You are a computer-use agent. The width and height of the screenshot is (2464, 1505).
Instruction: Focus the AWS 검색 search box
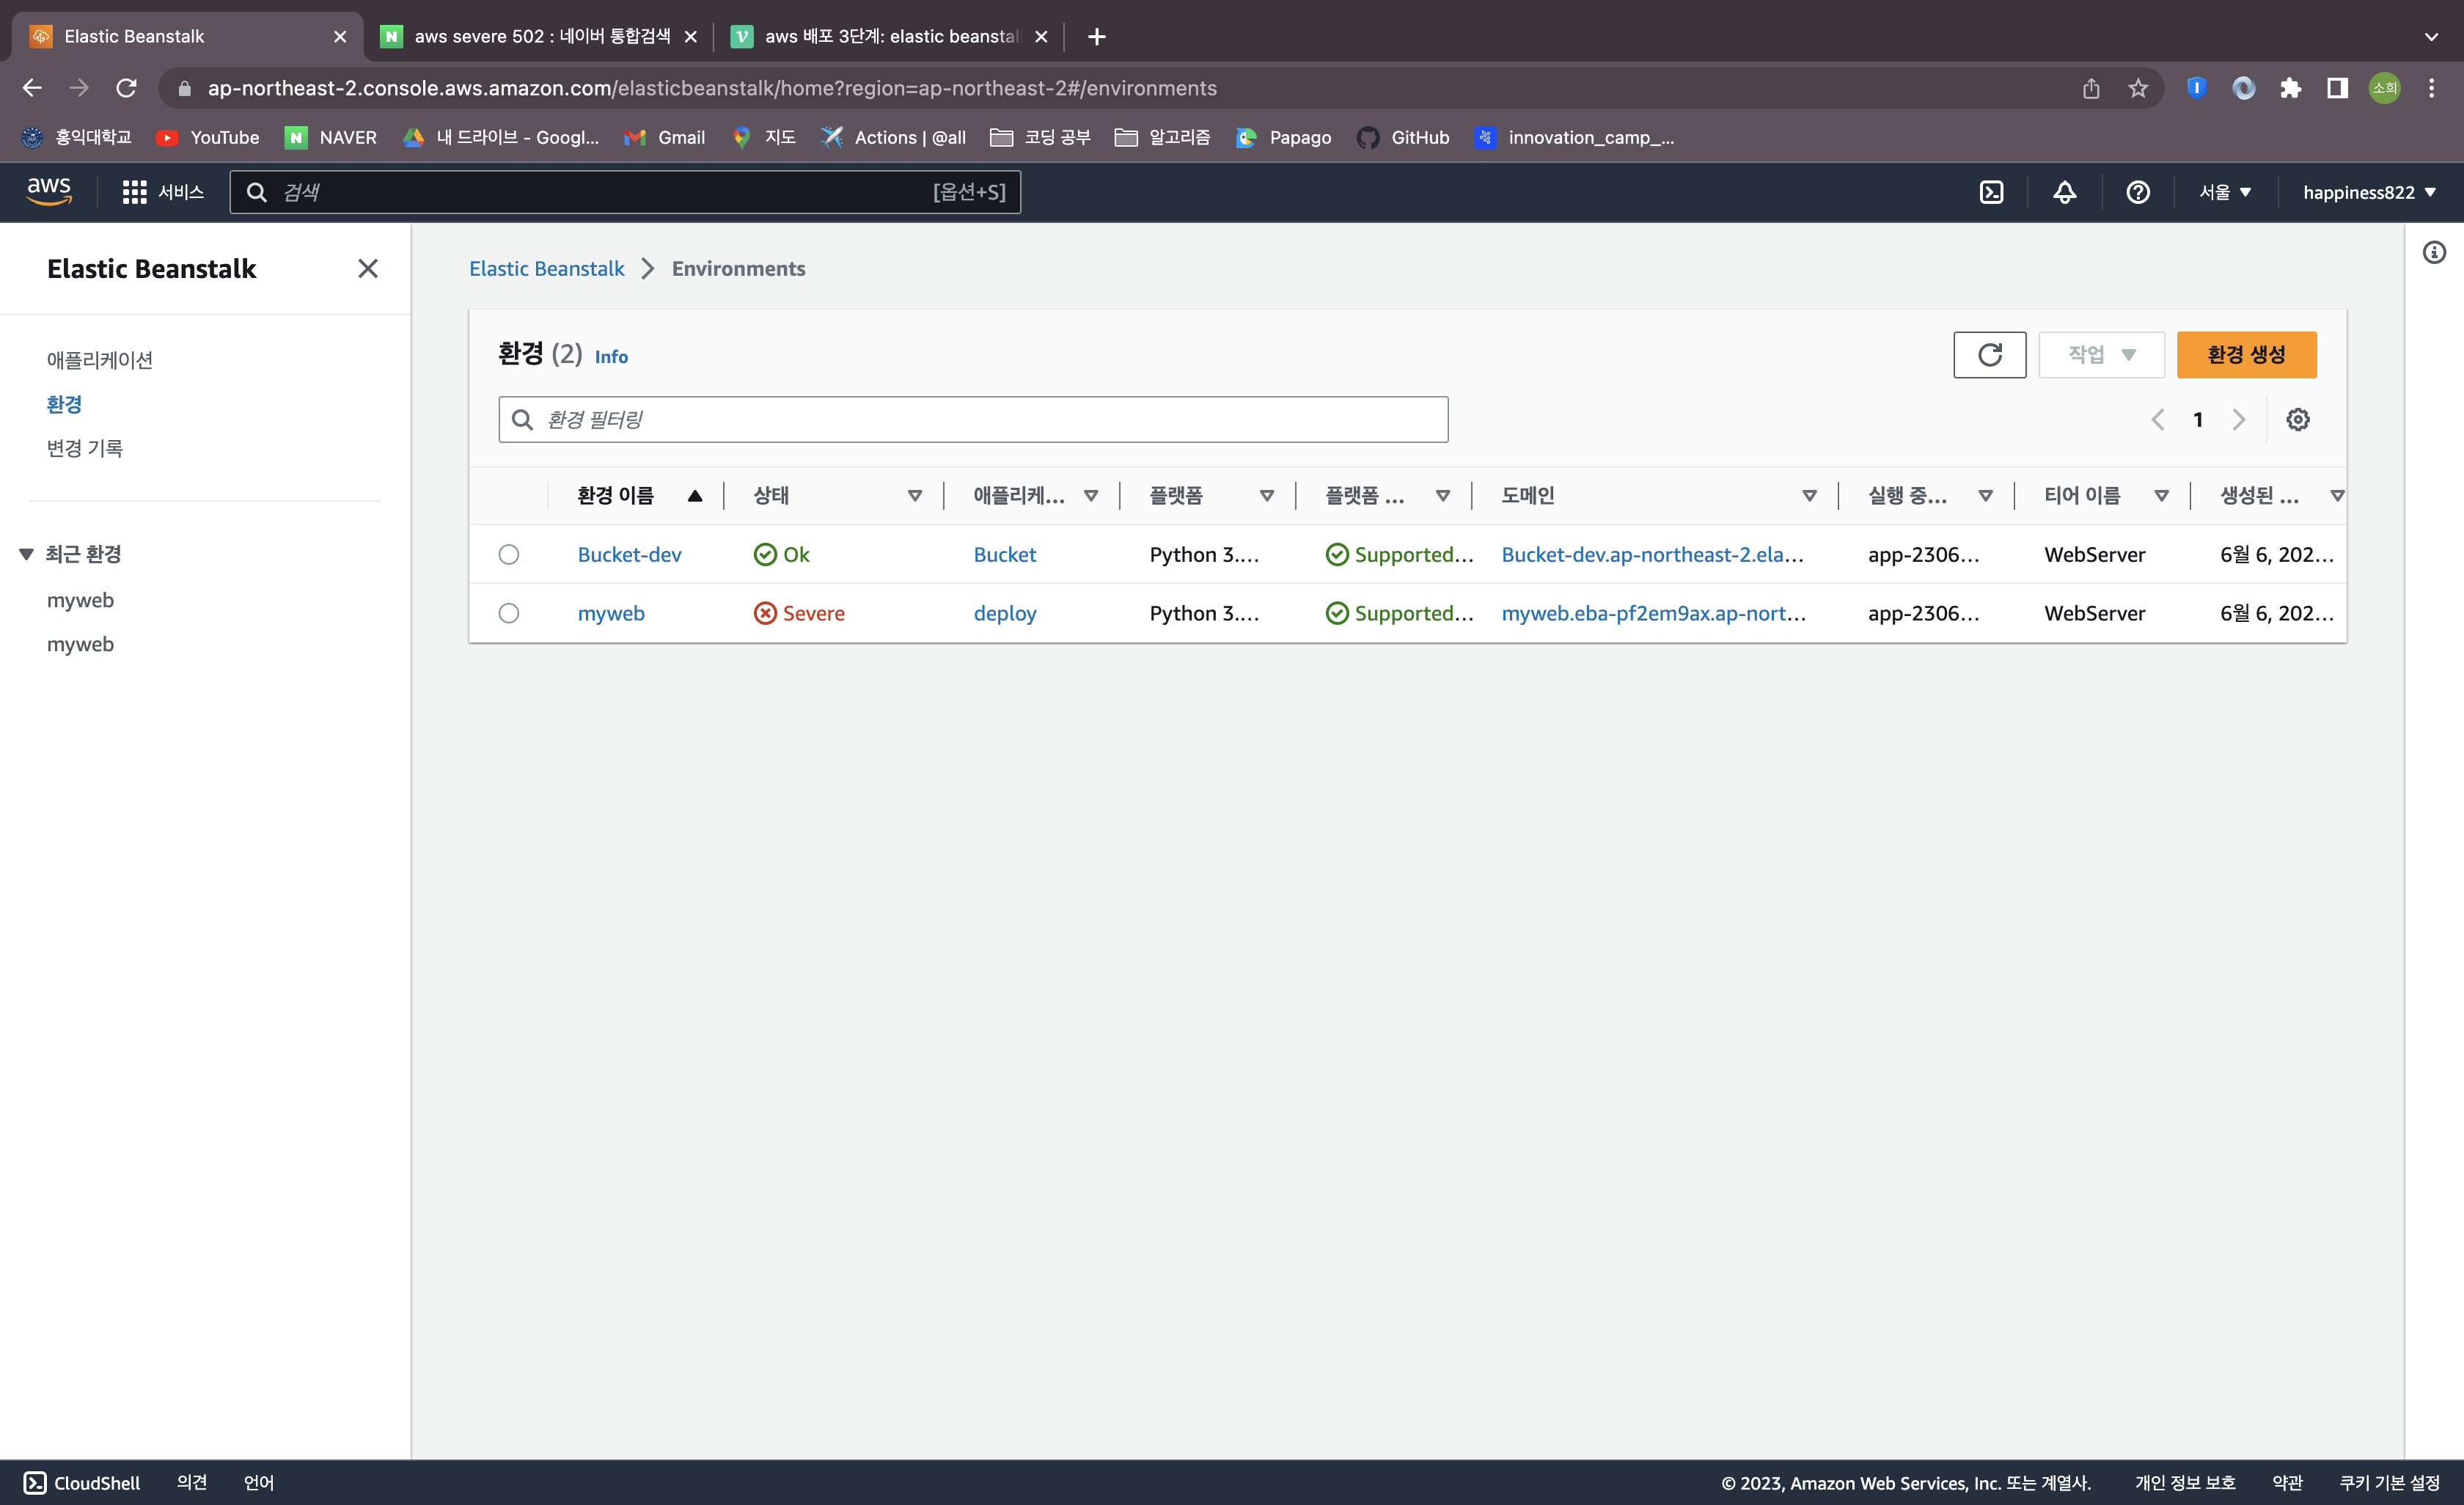(x=625, y=192)
